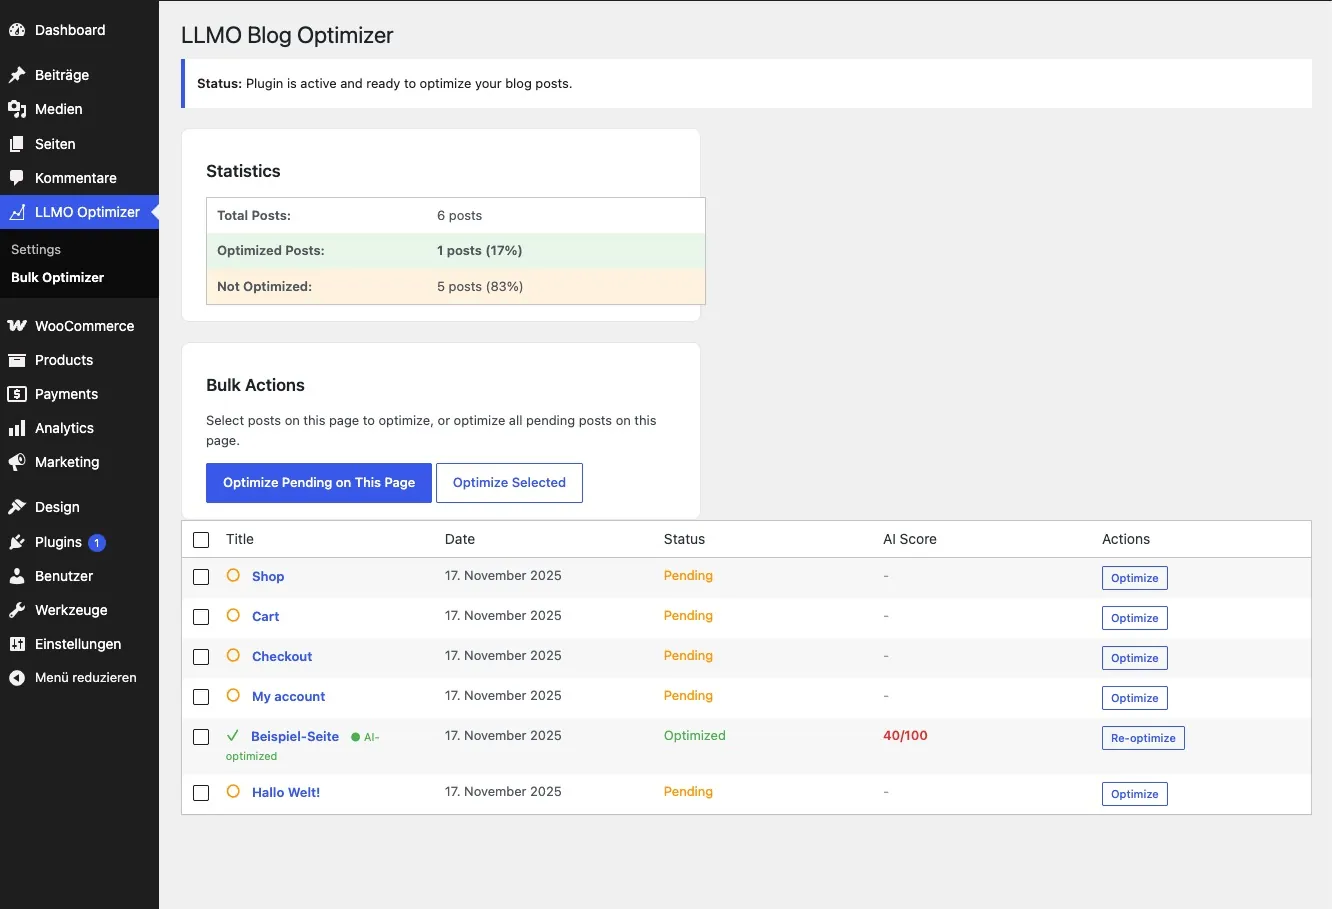1332x909 pixels.
Task: Click the pending circle icon beside Hallo Welt!
Action: pos(233,792)
